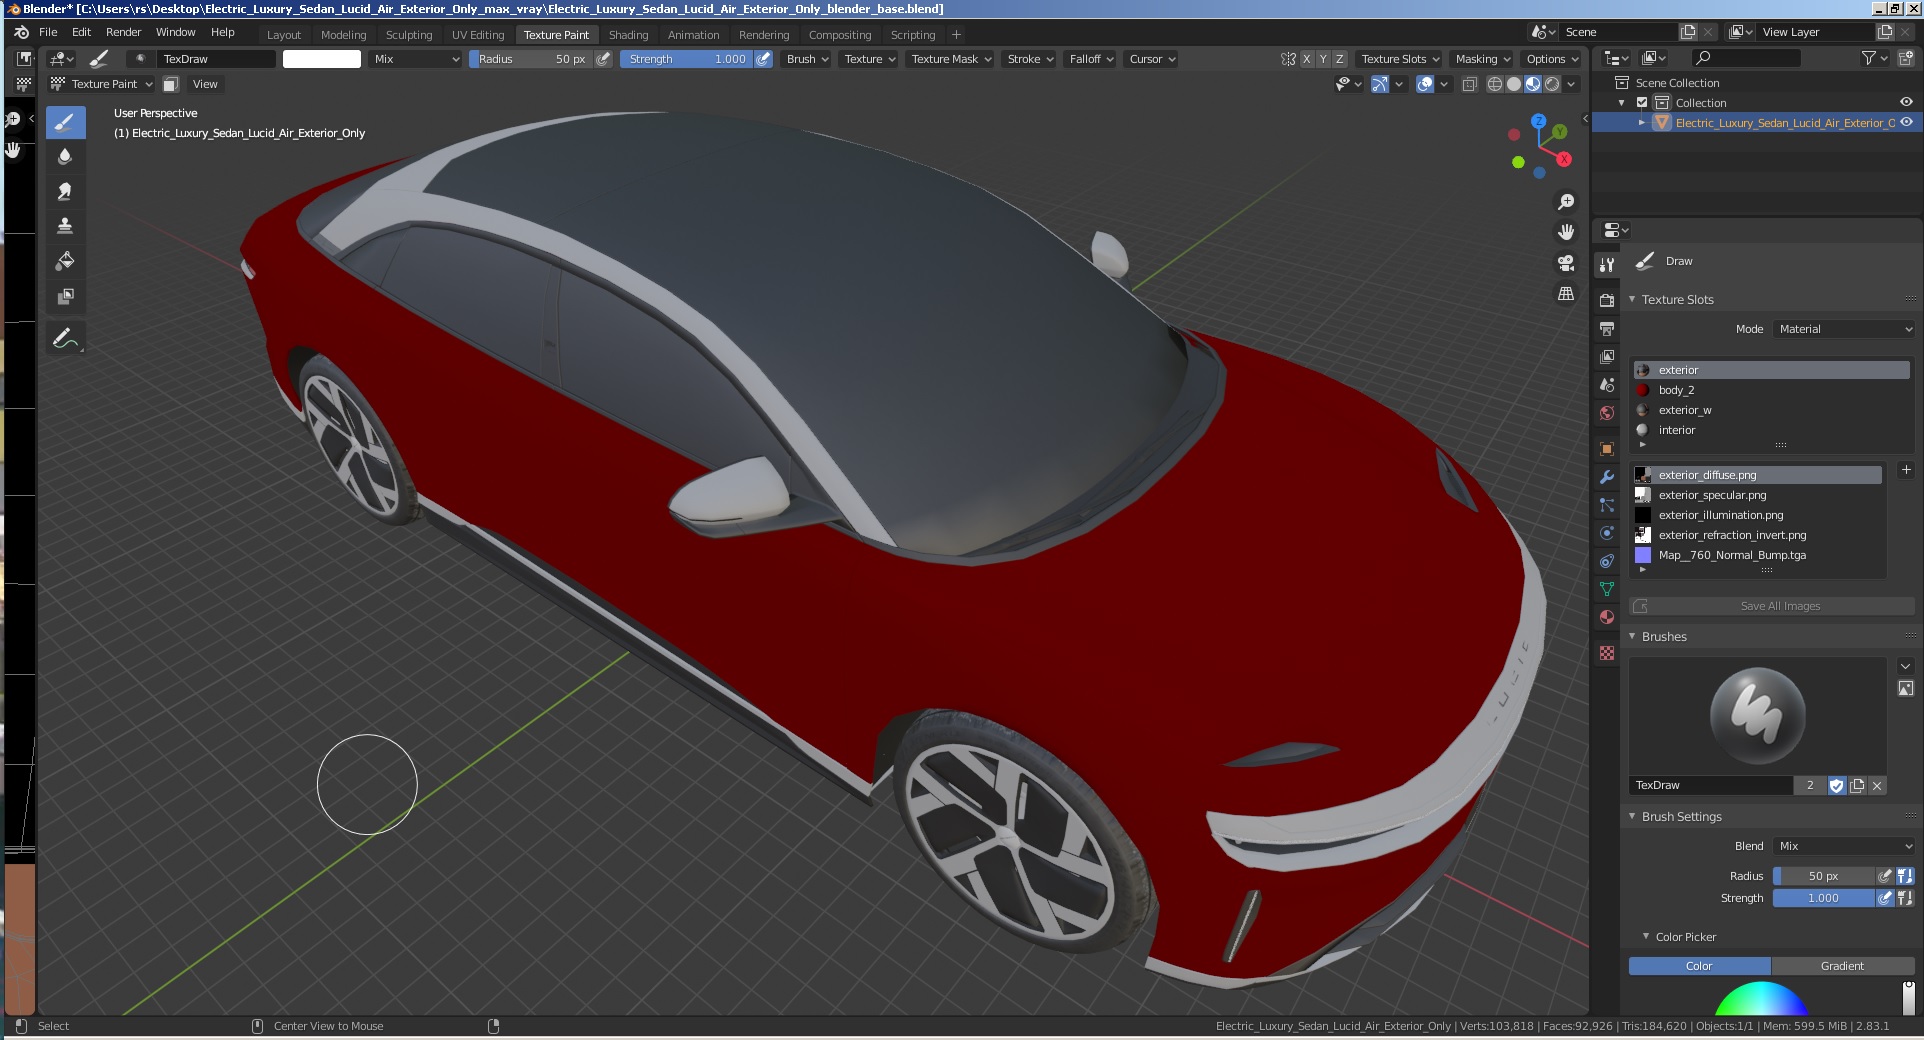Add a new texture slot plus button
The height and width of the screenshot is (1040, 1924).
1906,470
